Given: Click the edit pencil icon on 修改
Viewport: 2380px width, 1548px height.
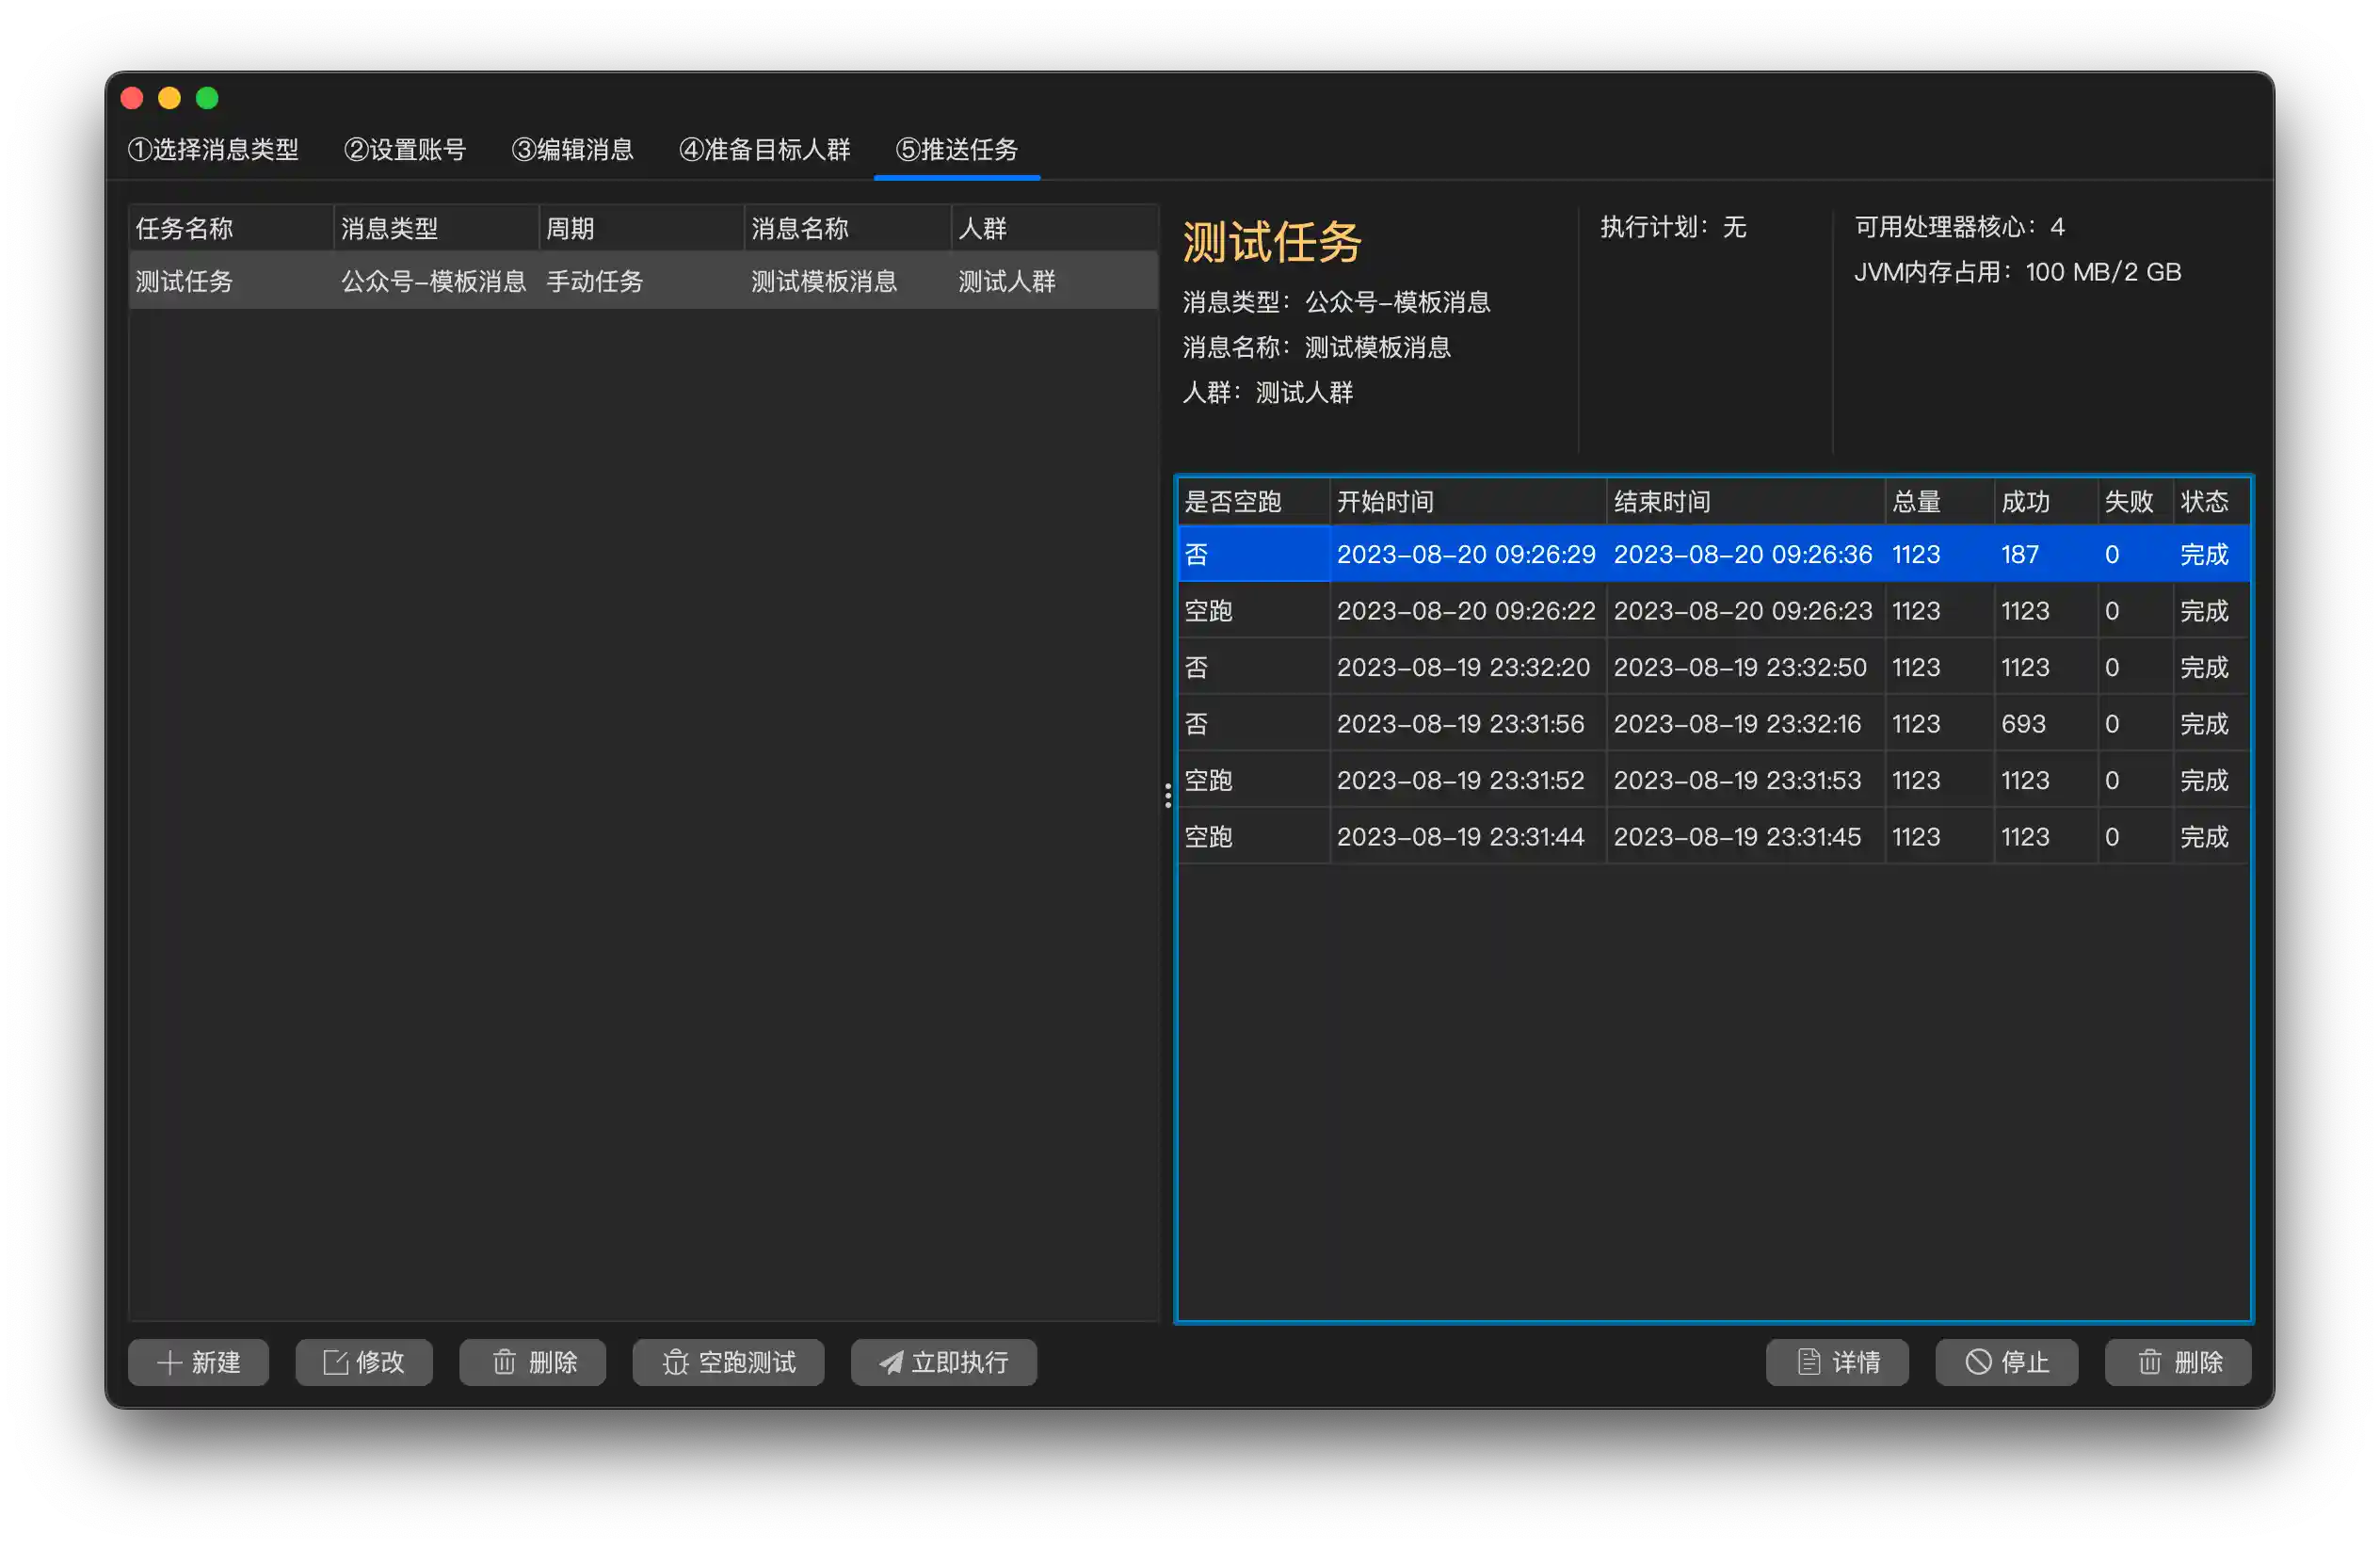Looking at the screenshot, I should (335, 1362).
